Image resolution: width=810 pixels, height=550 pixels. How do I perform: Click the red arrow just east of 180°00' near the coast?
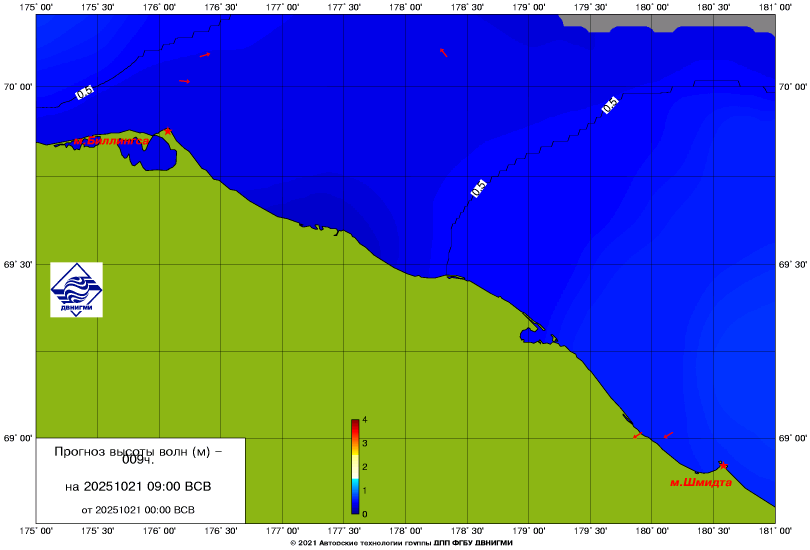668,435
